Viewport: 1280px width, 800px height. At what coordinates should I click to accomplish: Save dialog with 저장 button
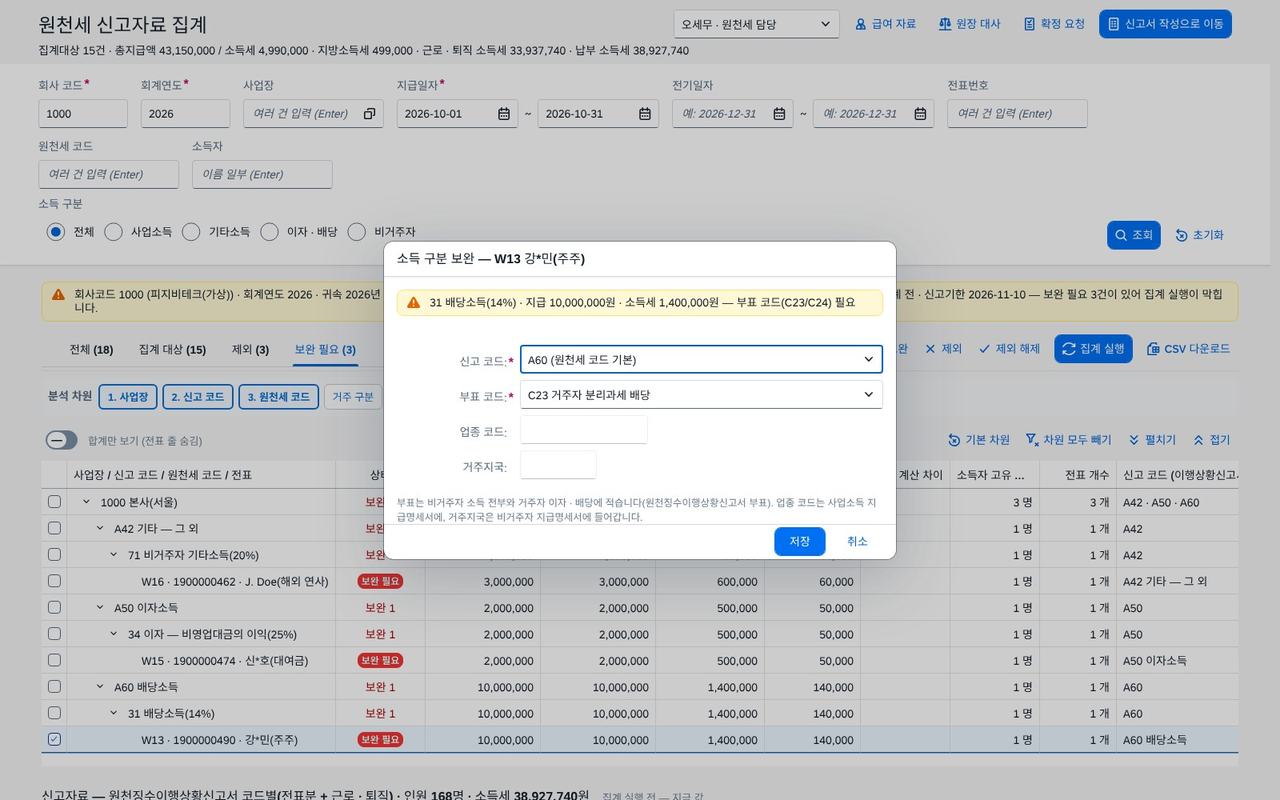[x=800, y=542]
